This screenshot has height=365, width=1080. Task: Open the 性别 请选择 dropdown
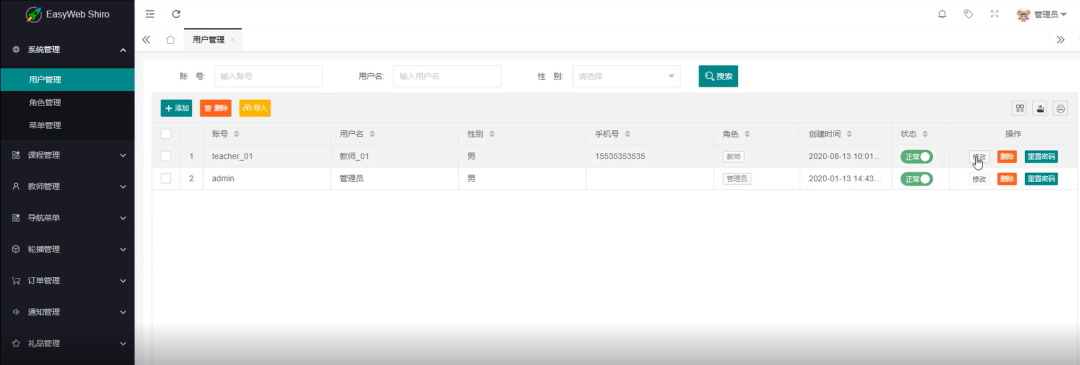tap(626, 76)
